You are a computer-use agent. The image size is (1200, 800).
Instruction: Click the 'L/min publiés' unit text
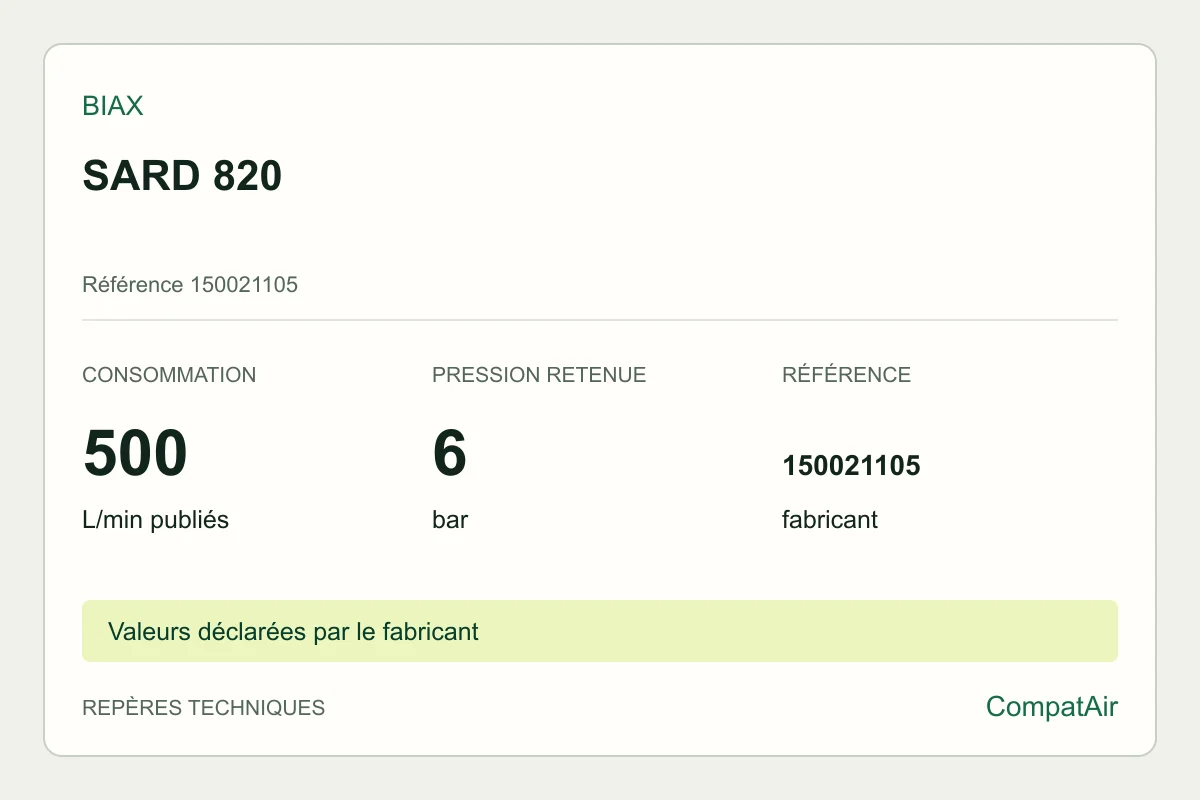pos(156,520)
